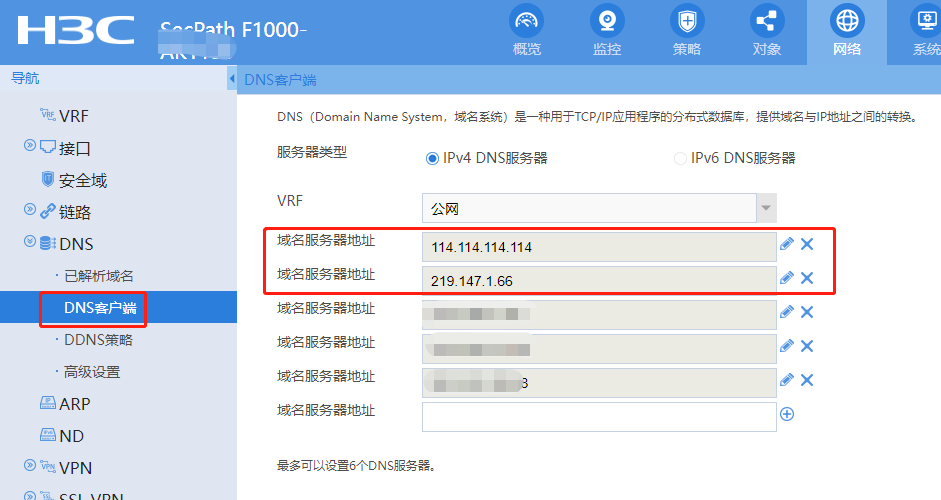Image resolution: width=941 pixels, height=500 pixels.
Task: Go to 高级设置 under DNS
Action: coord(92,372)
